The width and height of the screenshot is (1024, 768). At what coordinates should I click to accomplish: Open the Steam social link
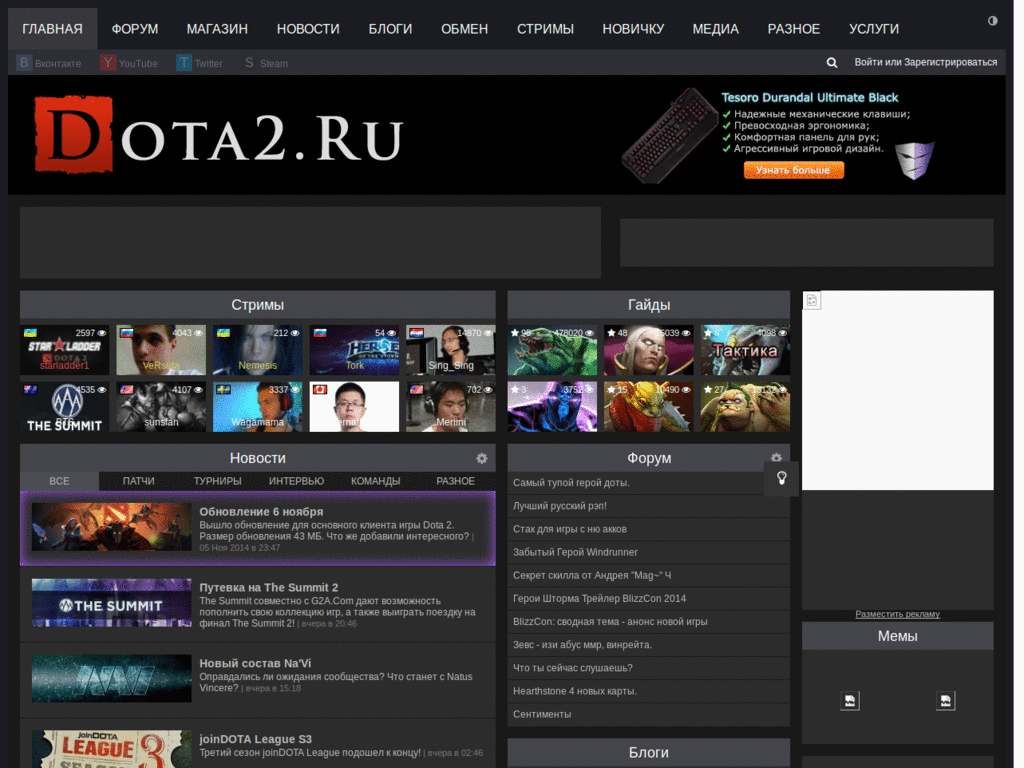[x=265, y=63]
